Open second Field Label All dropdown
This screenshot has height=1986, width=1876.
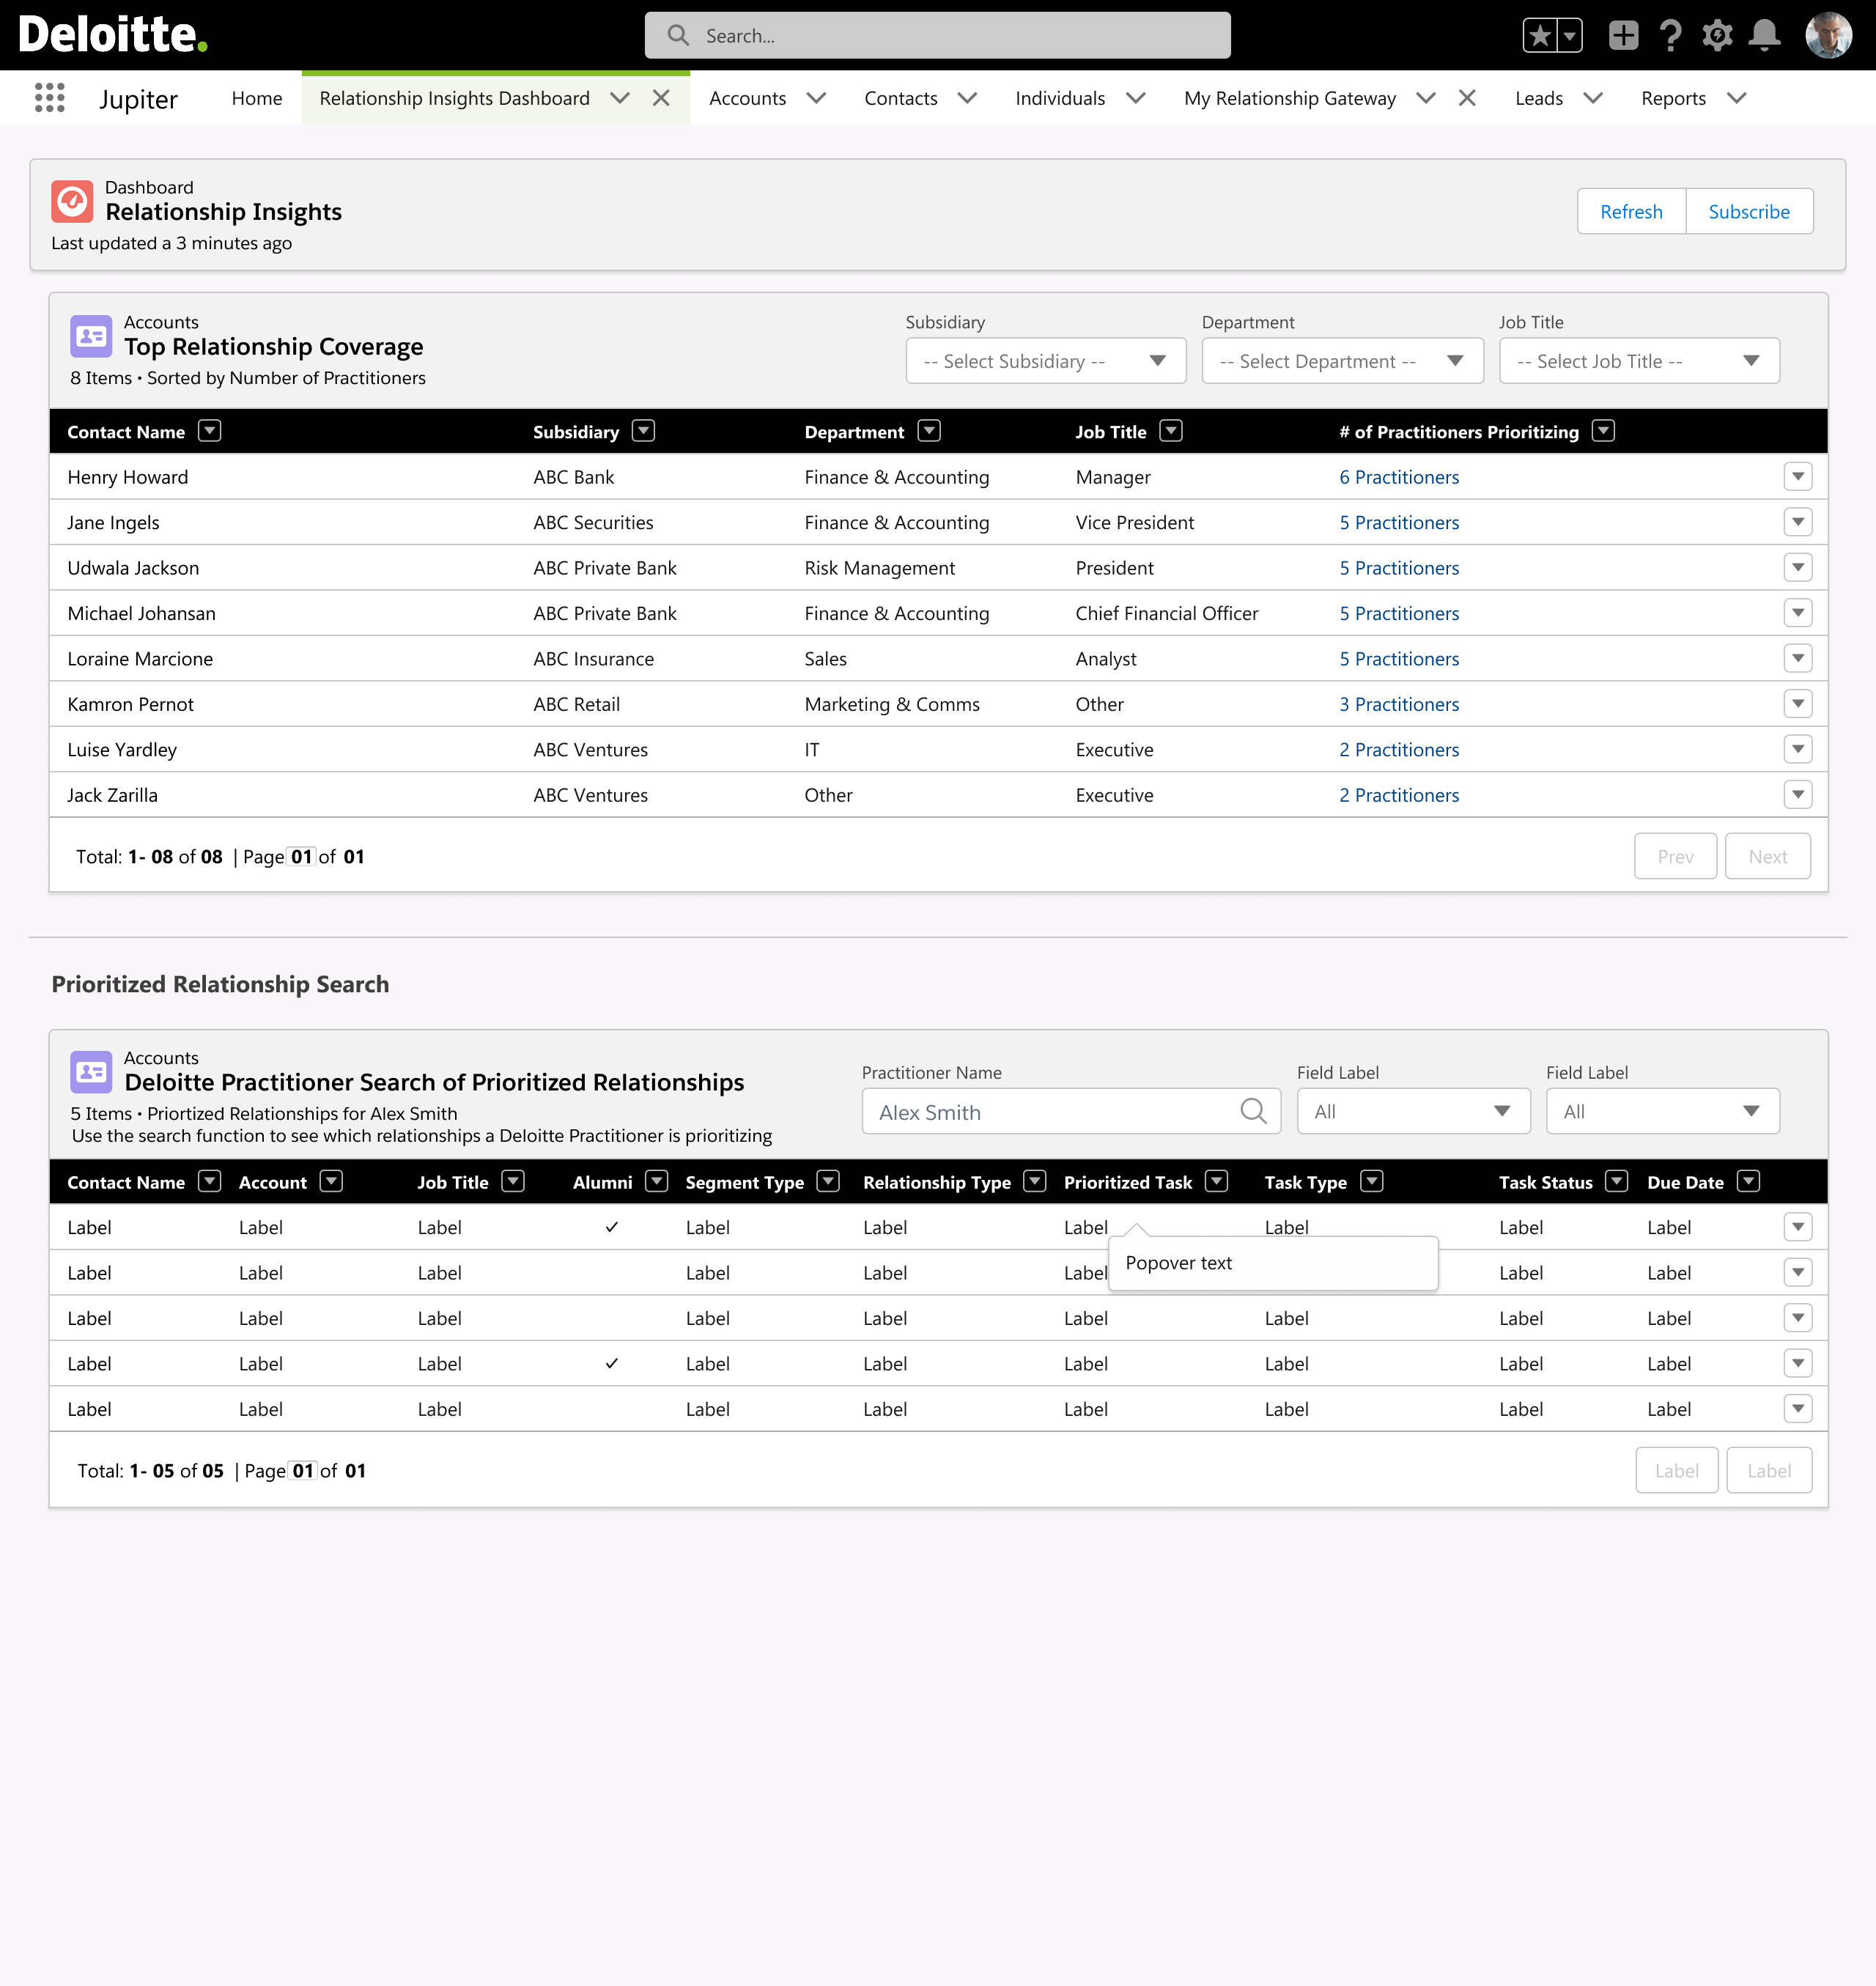1662,1111
